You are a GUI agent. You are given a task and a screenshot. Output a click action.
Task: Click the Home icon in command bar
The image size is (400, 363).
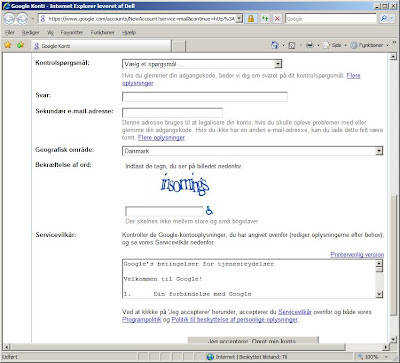275,45
